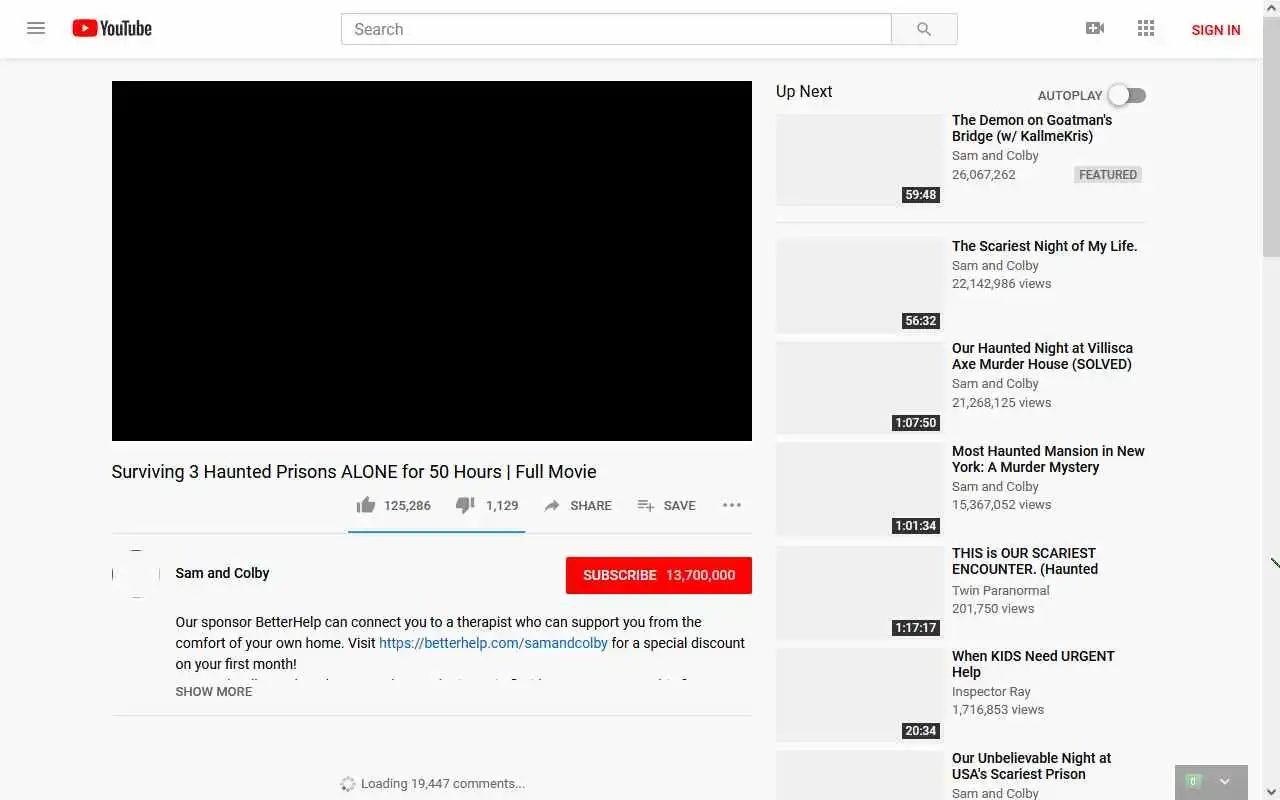Click the 1:07:50 duration badge

coord(916,423)
